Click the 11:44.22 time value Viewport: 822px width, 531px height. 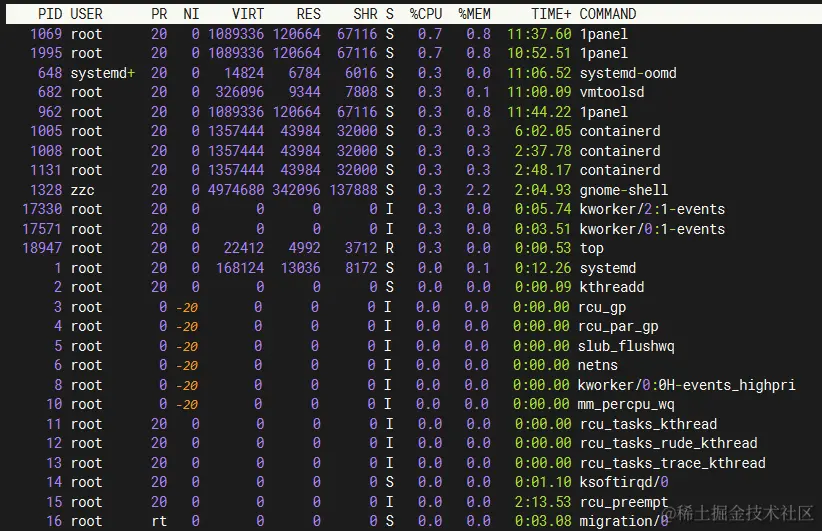(539, 112)
